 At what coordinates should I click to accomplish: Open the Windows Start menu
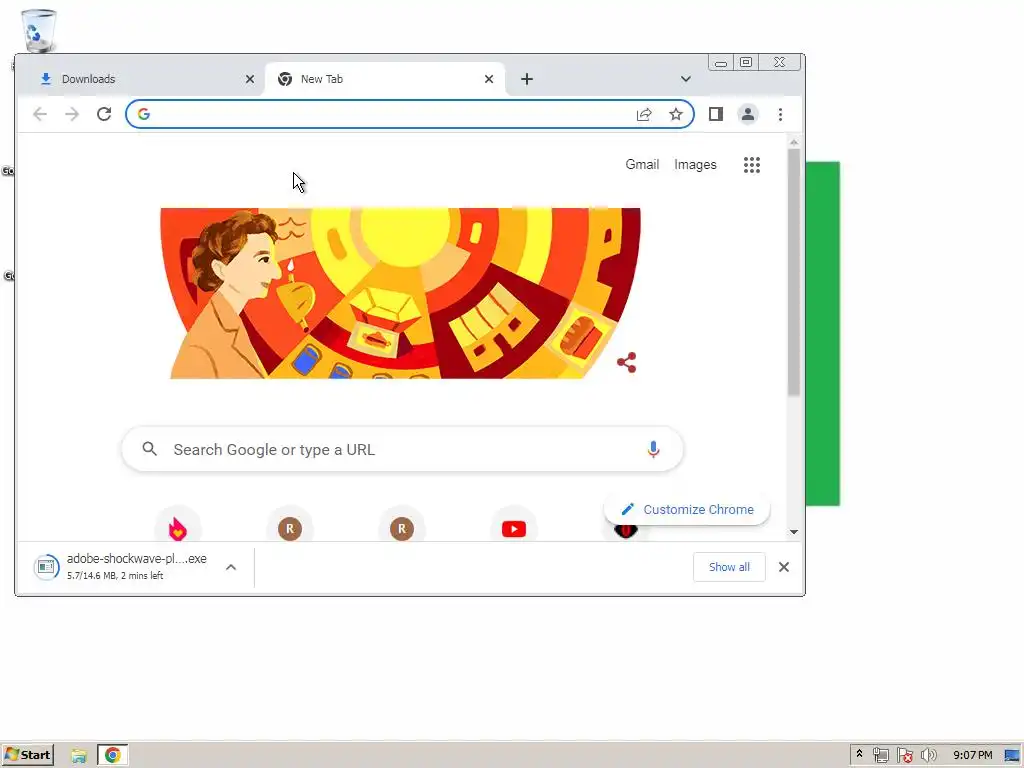[28, 755]
